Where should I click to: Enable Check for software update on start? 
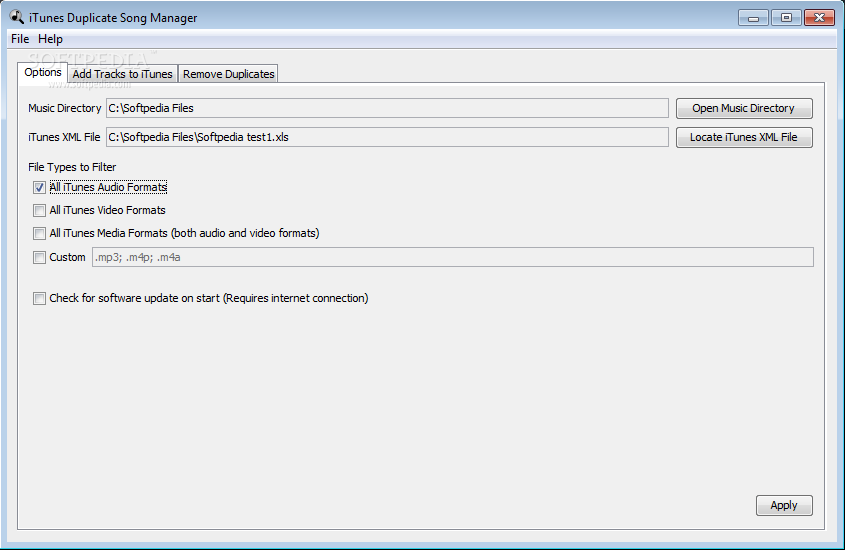point(39,298)
